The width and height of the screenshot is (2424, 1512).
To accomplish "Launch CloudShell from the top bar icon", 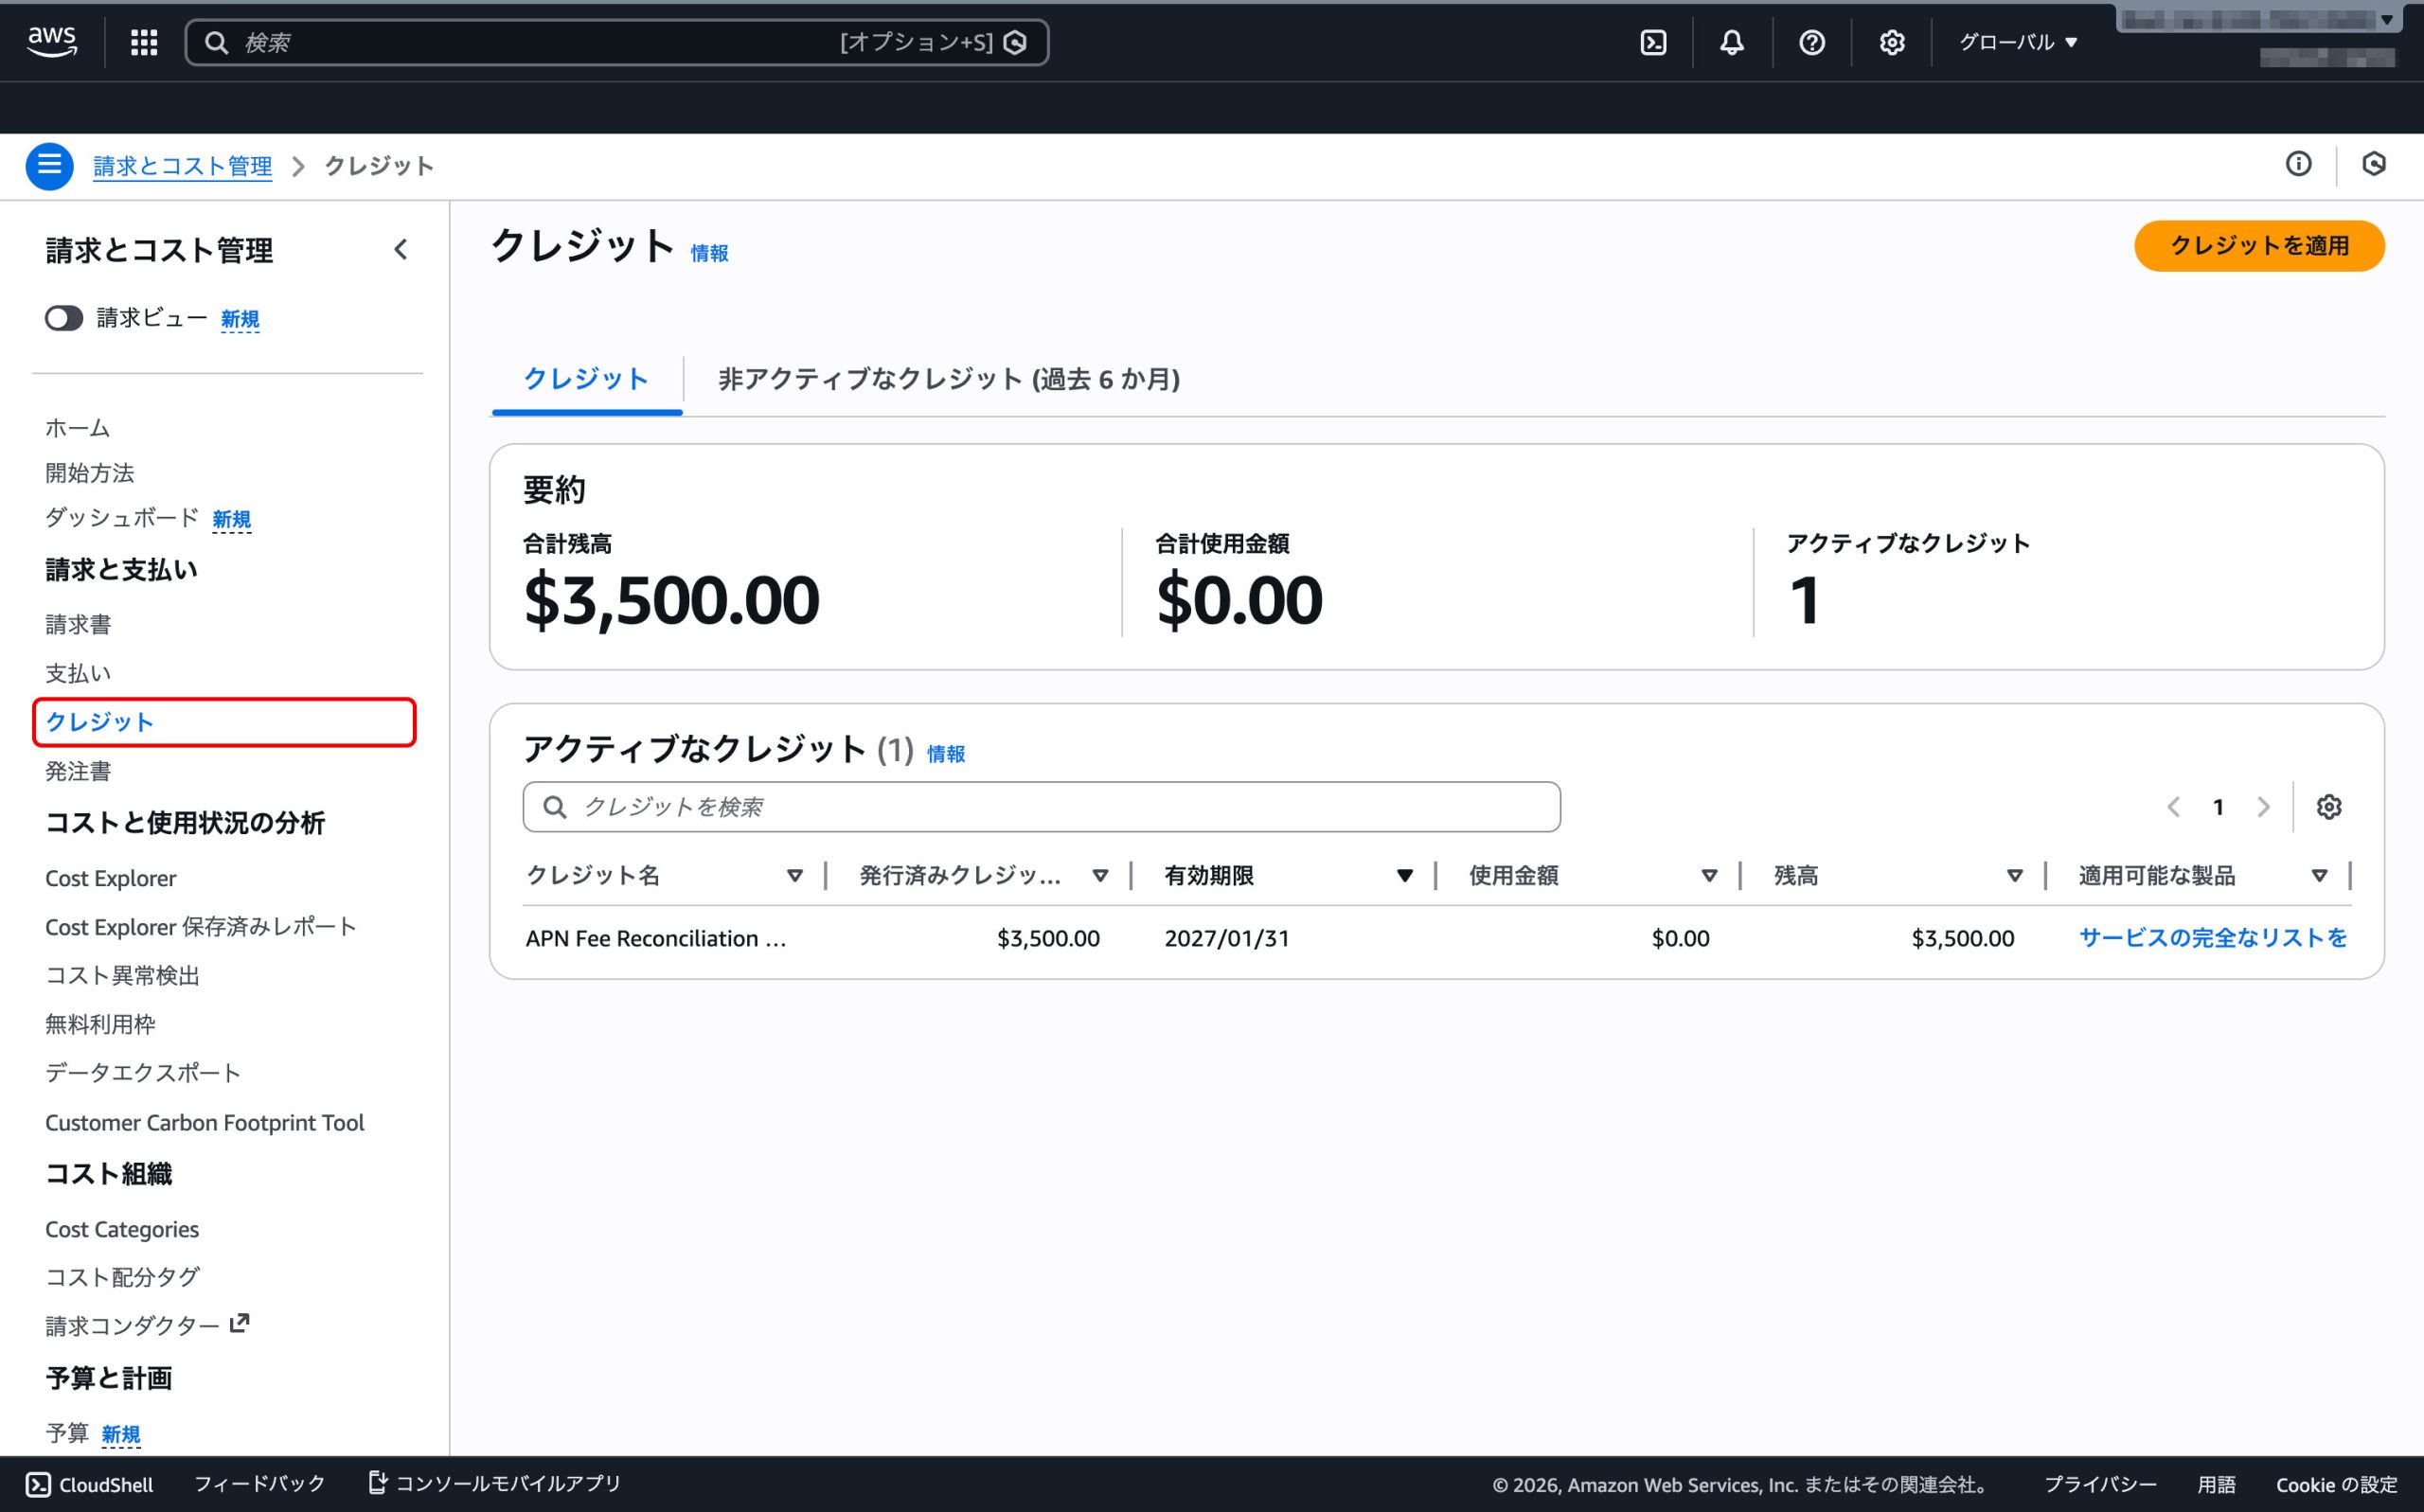I will [x=1653, y=42].
